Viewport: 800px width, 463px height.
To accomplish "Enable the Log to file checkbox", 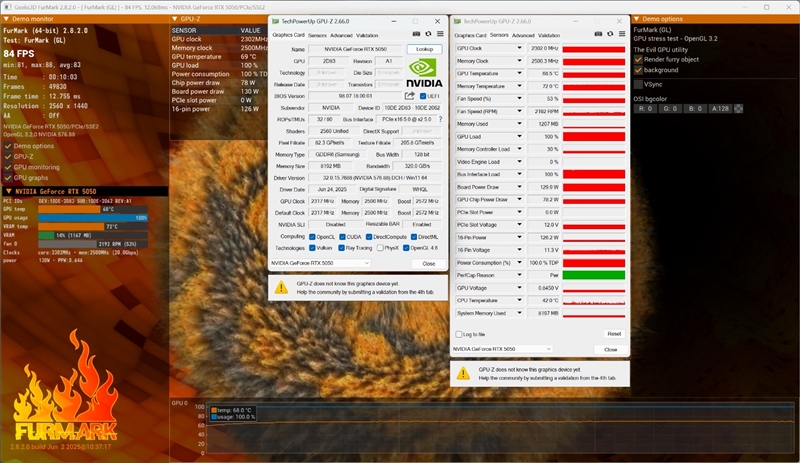I will [x=459, y=334].
